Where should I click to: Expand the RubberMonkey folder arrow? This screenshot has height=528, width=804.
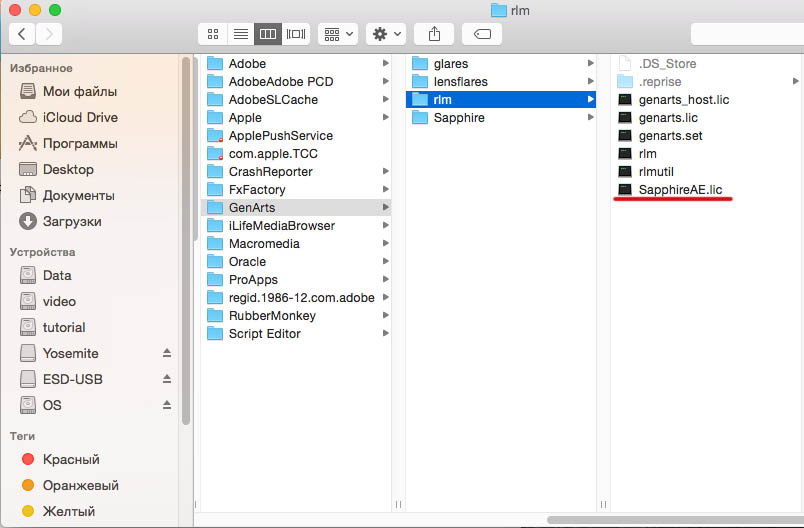click(x=386, y=315)
